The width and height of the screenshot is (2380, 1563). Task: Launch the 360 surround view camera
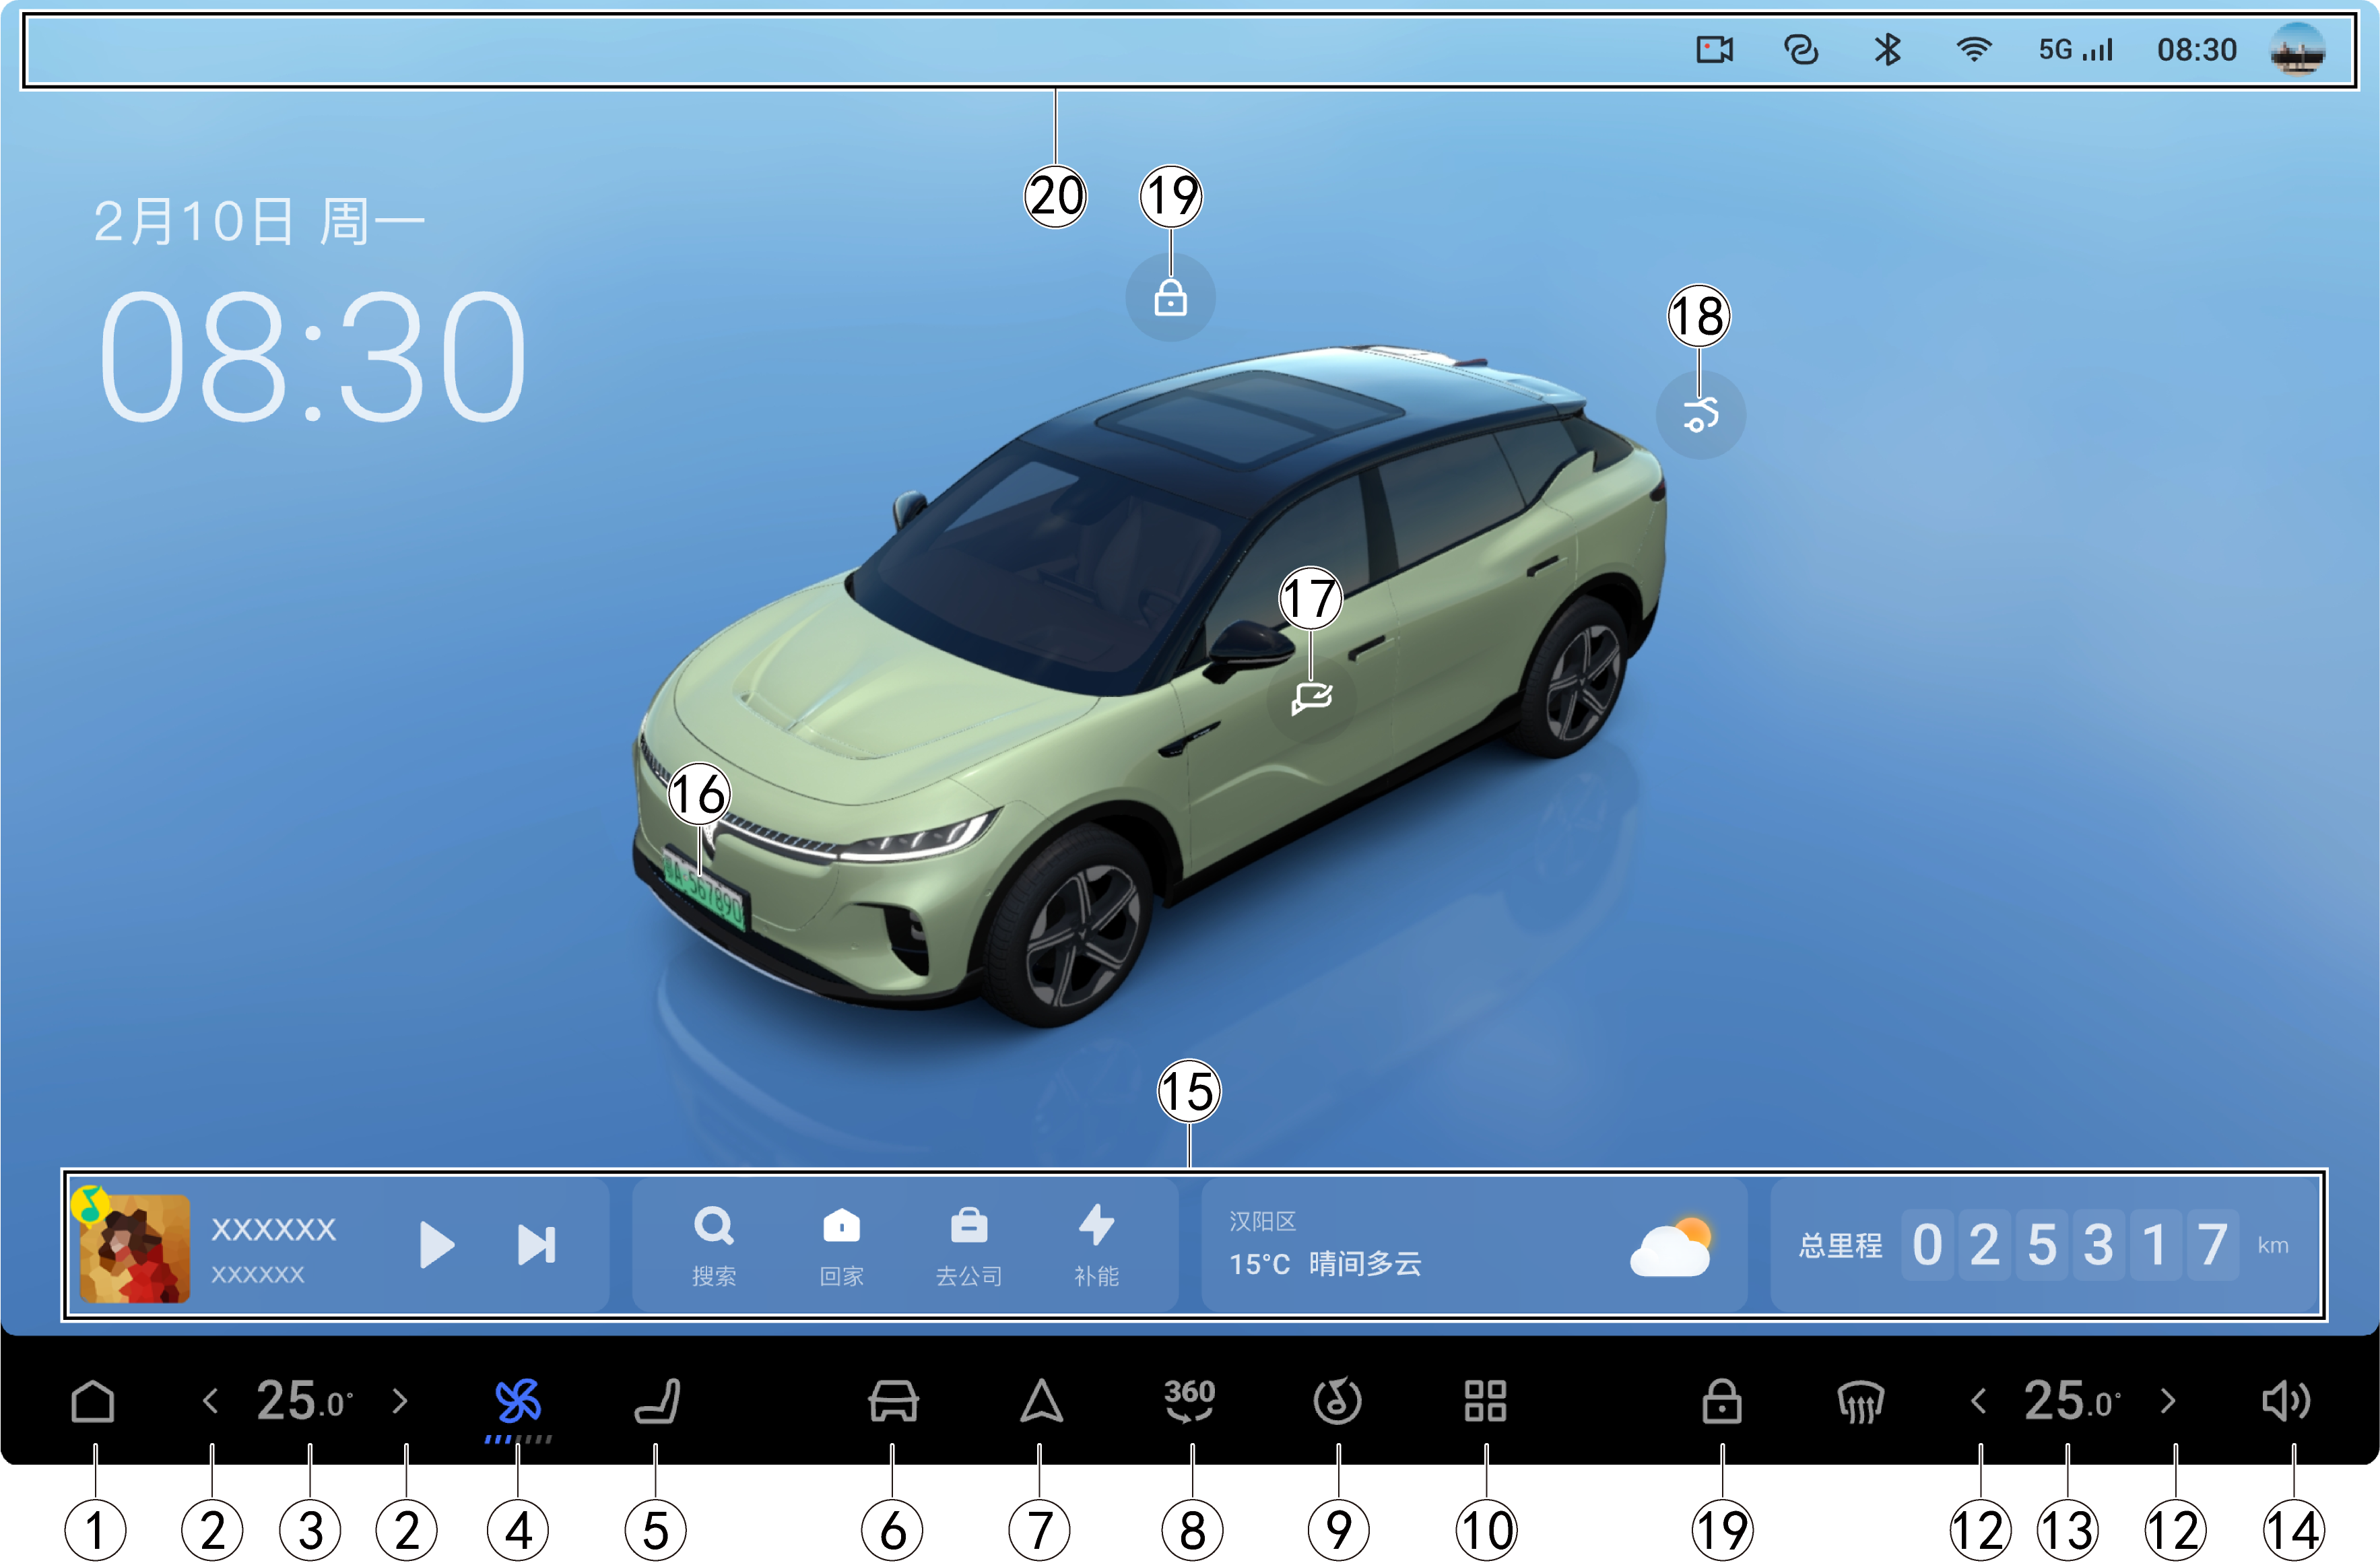[1189, 1400]
